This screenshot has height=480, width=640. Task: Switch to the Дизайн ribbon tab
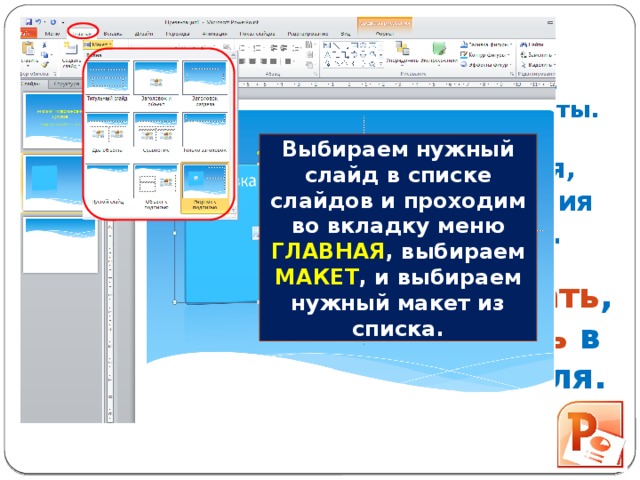pyautogui.click(x=144, y=34)
